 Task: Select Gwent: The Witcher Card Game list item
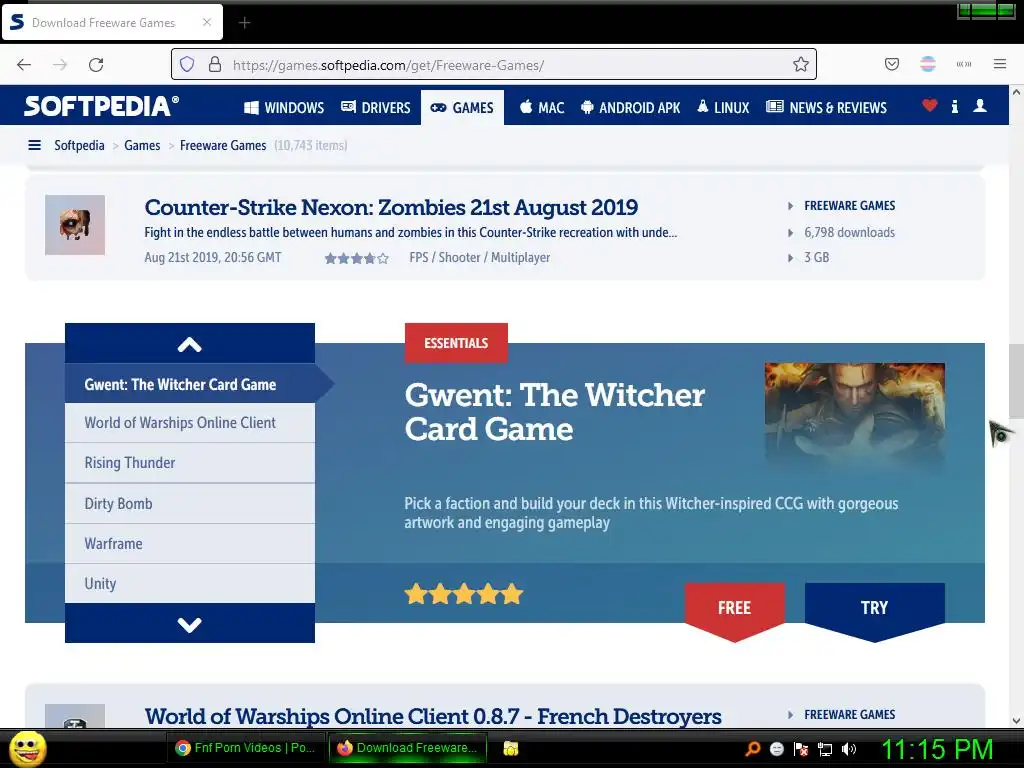click(190, 384)
